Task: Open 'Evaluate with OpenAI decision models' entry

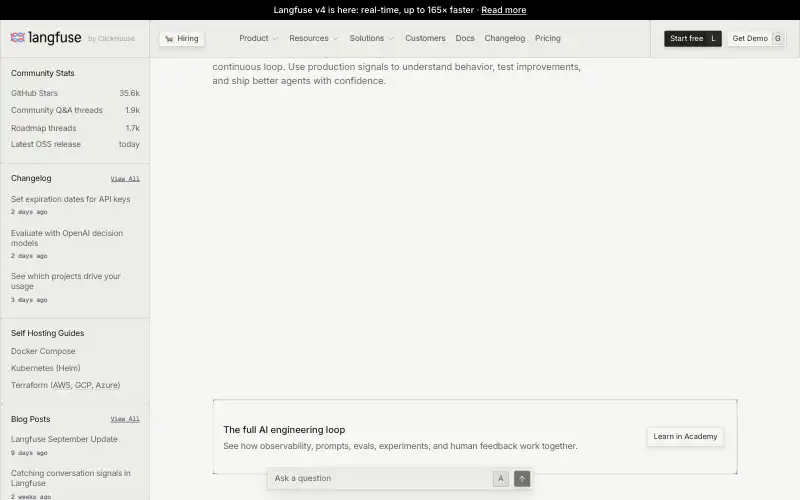Action: (x=67, y=238)
